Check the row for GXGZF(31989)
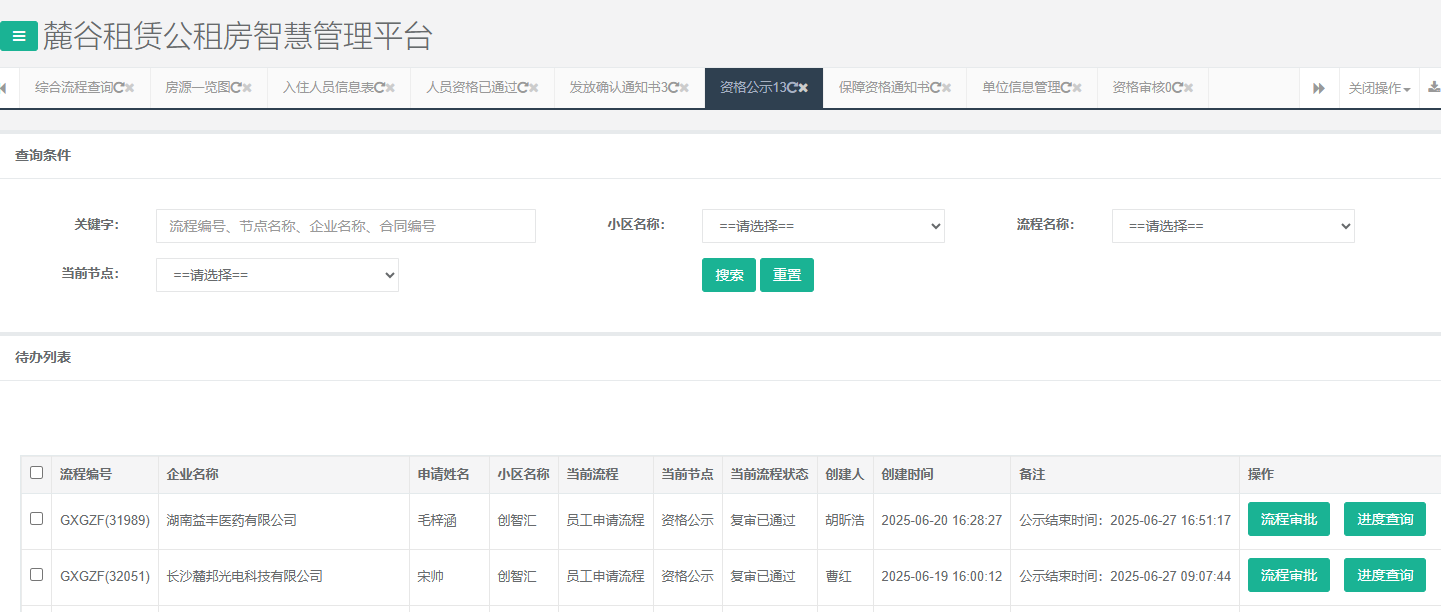This screenshot has width=1441, height=612. (x=37, y=519)
